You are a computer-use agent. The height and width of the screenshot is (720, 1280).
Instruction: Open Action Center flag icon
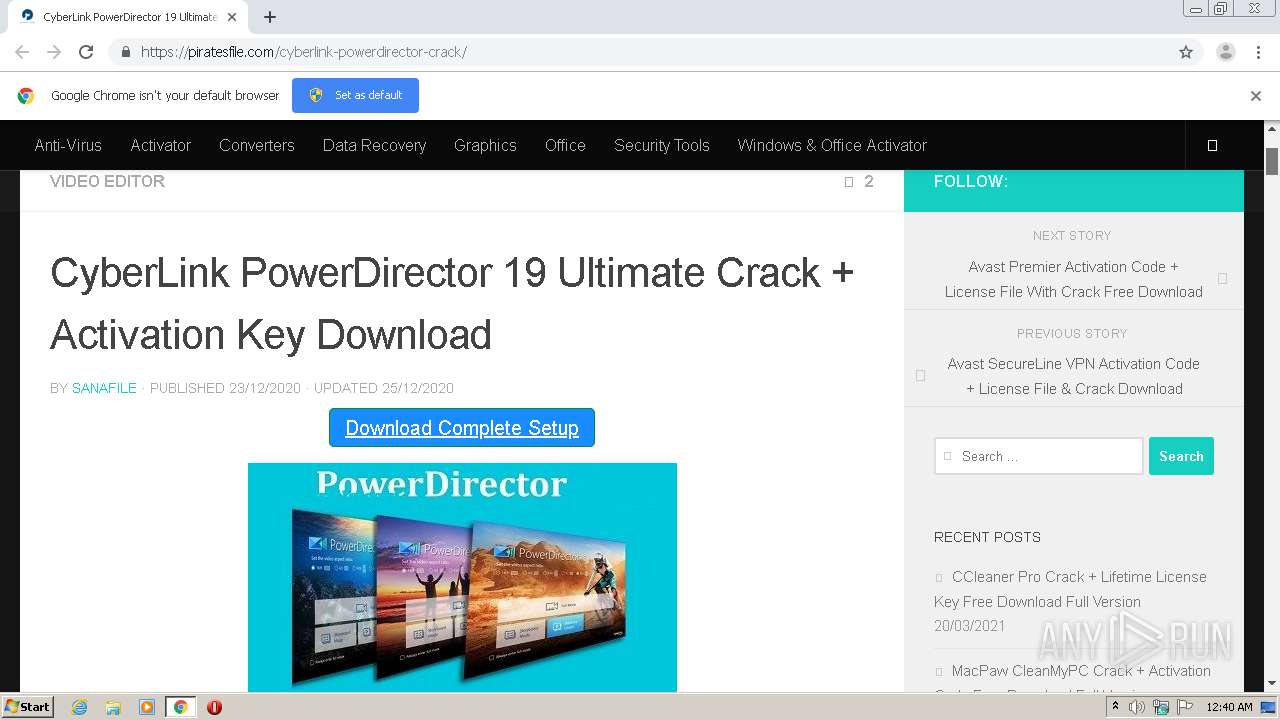coord(1185,707)
